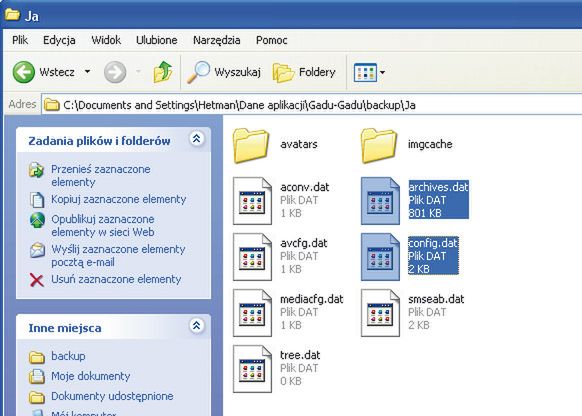Open the Plik menu

20,40
